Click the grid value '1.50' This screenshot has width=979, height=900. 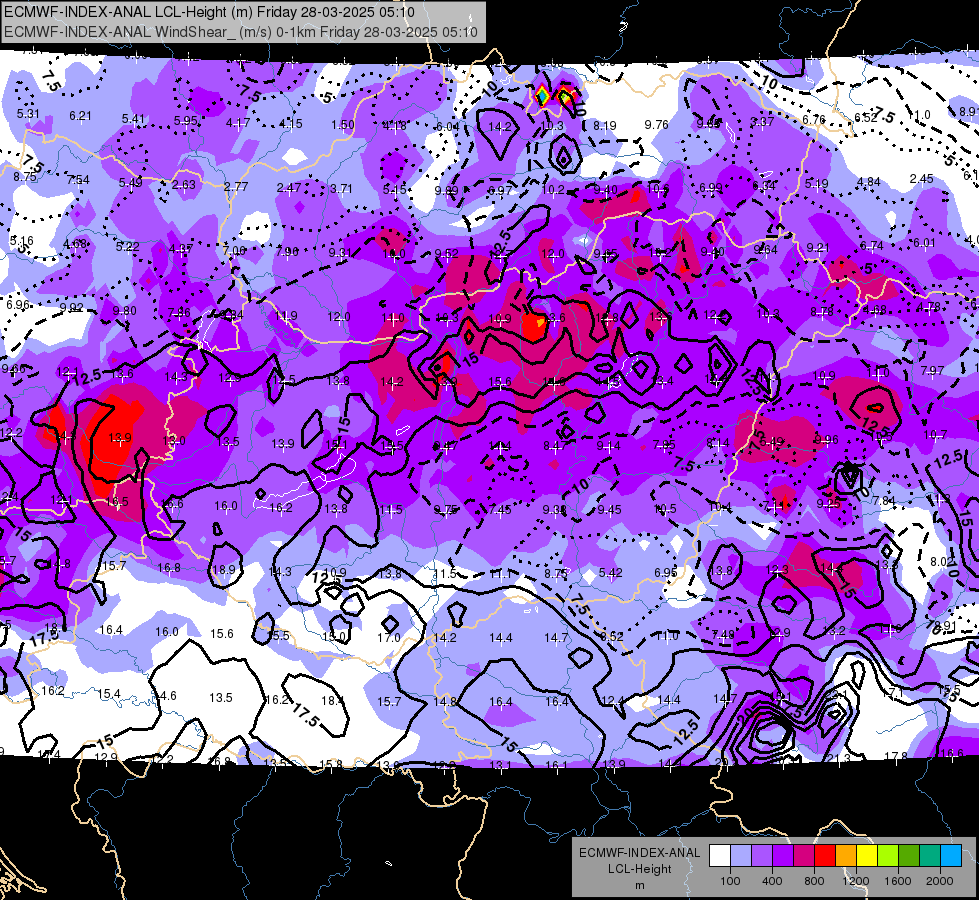coord(343,124)
